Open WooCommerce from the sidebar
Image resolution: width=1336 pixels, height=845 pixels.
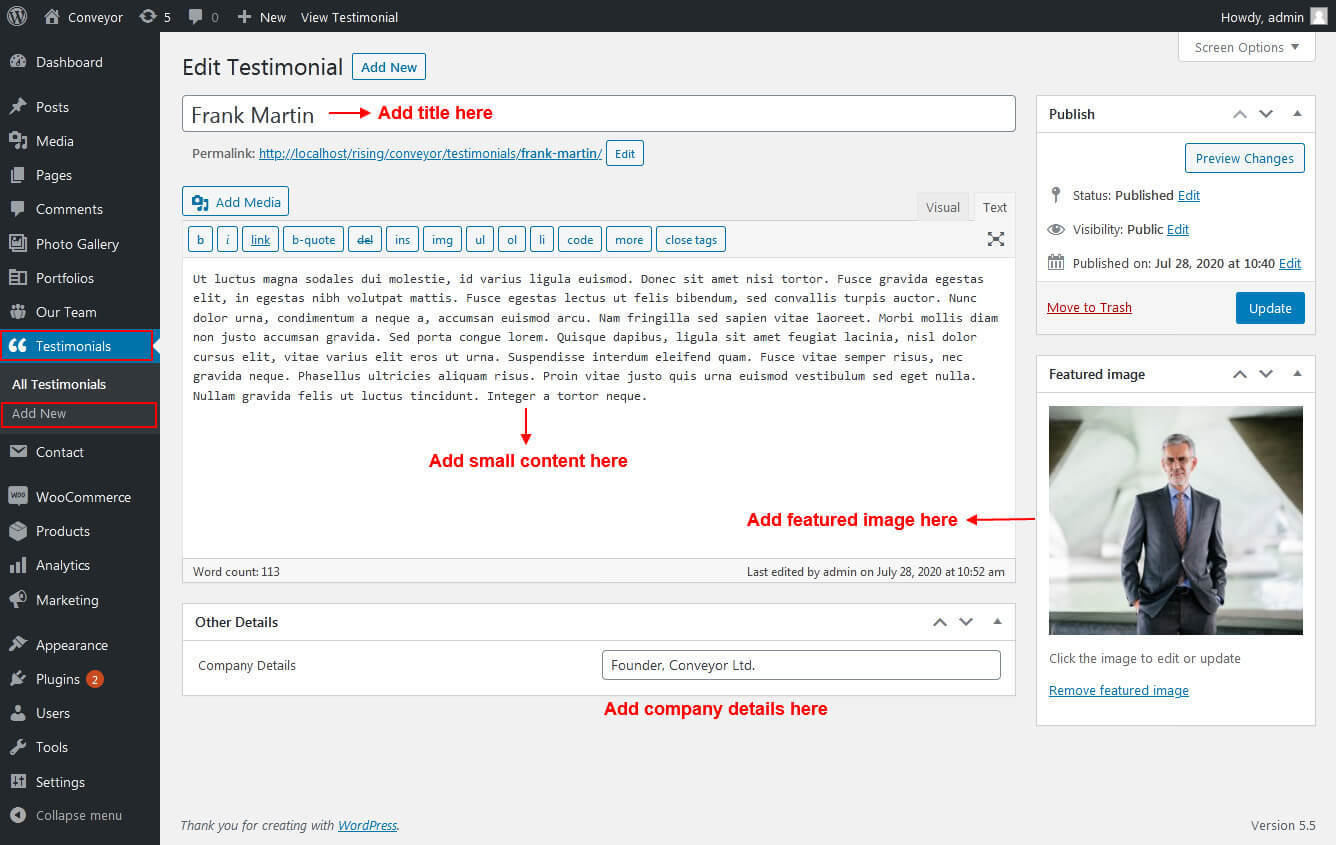pos(82,497)
